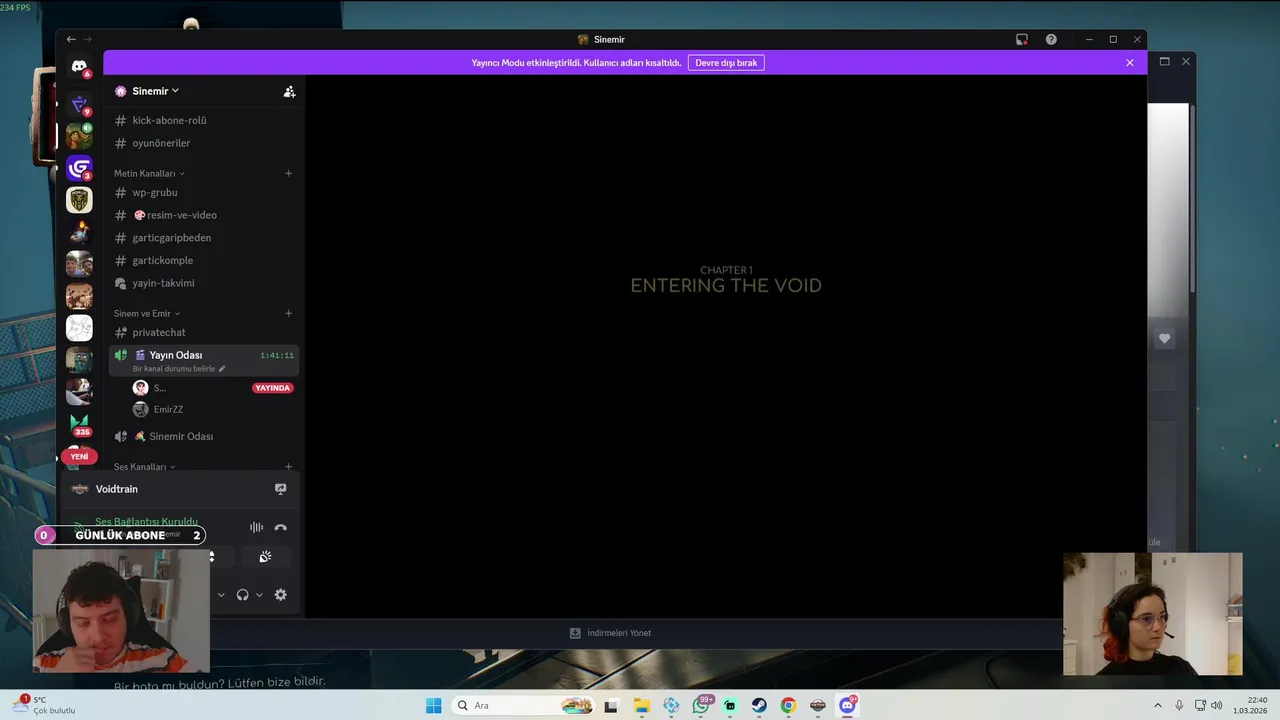Click the Voidtrain activity label
This screenshot has height=720, width=1280.
[x=117, y=489]
